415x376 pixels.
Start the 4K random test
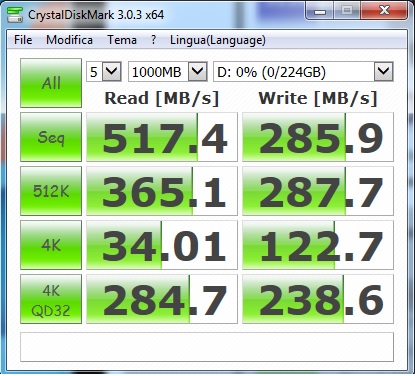51,245
